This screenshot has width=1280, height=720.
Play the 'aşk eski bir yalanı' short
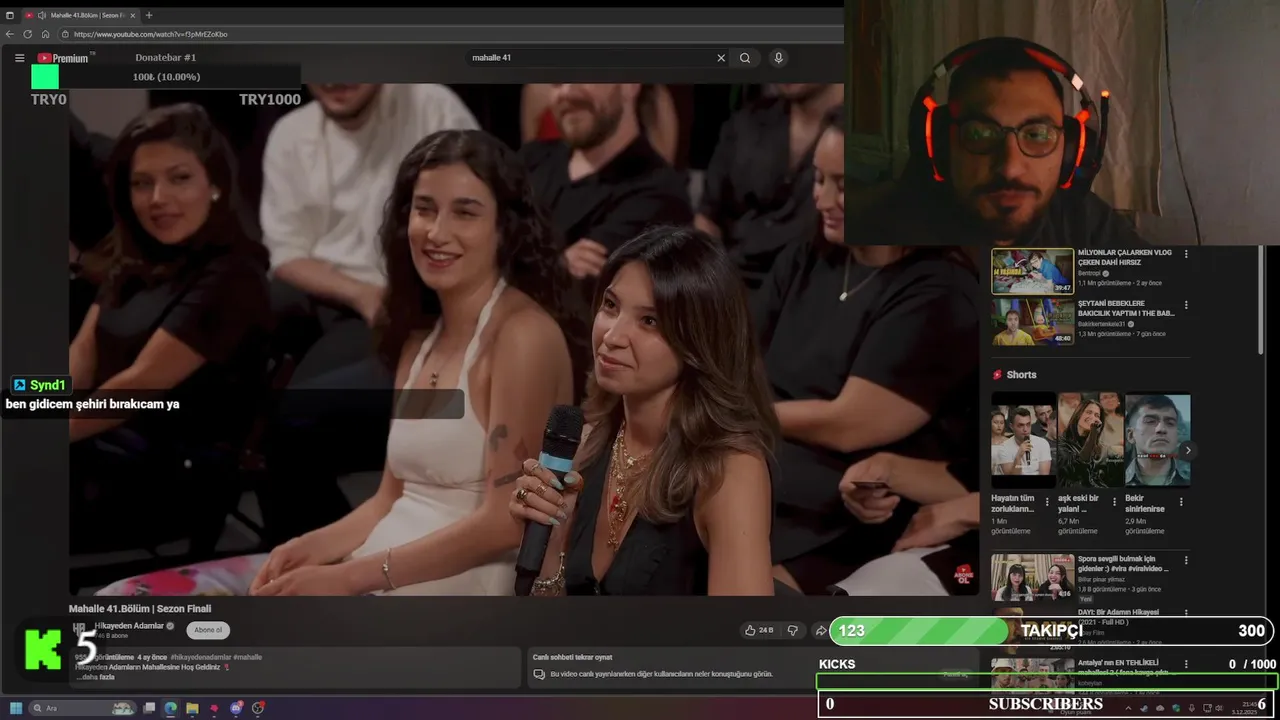(1089, 441)
